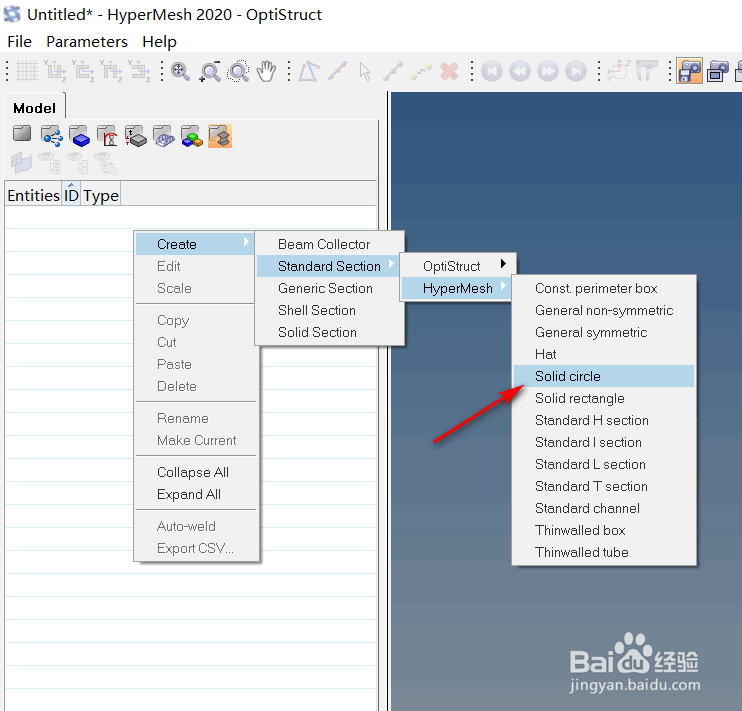Select the Hat section option
Viewport: 742px width, 711px height.
(x=604, y=354)
